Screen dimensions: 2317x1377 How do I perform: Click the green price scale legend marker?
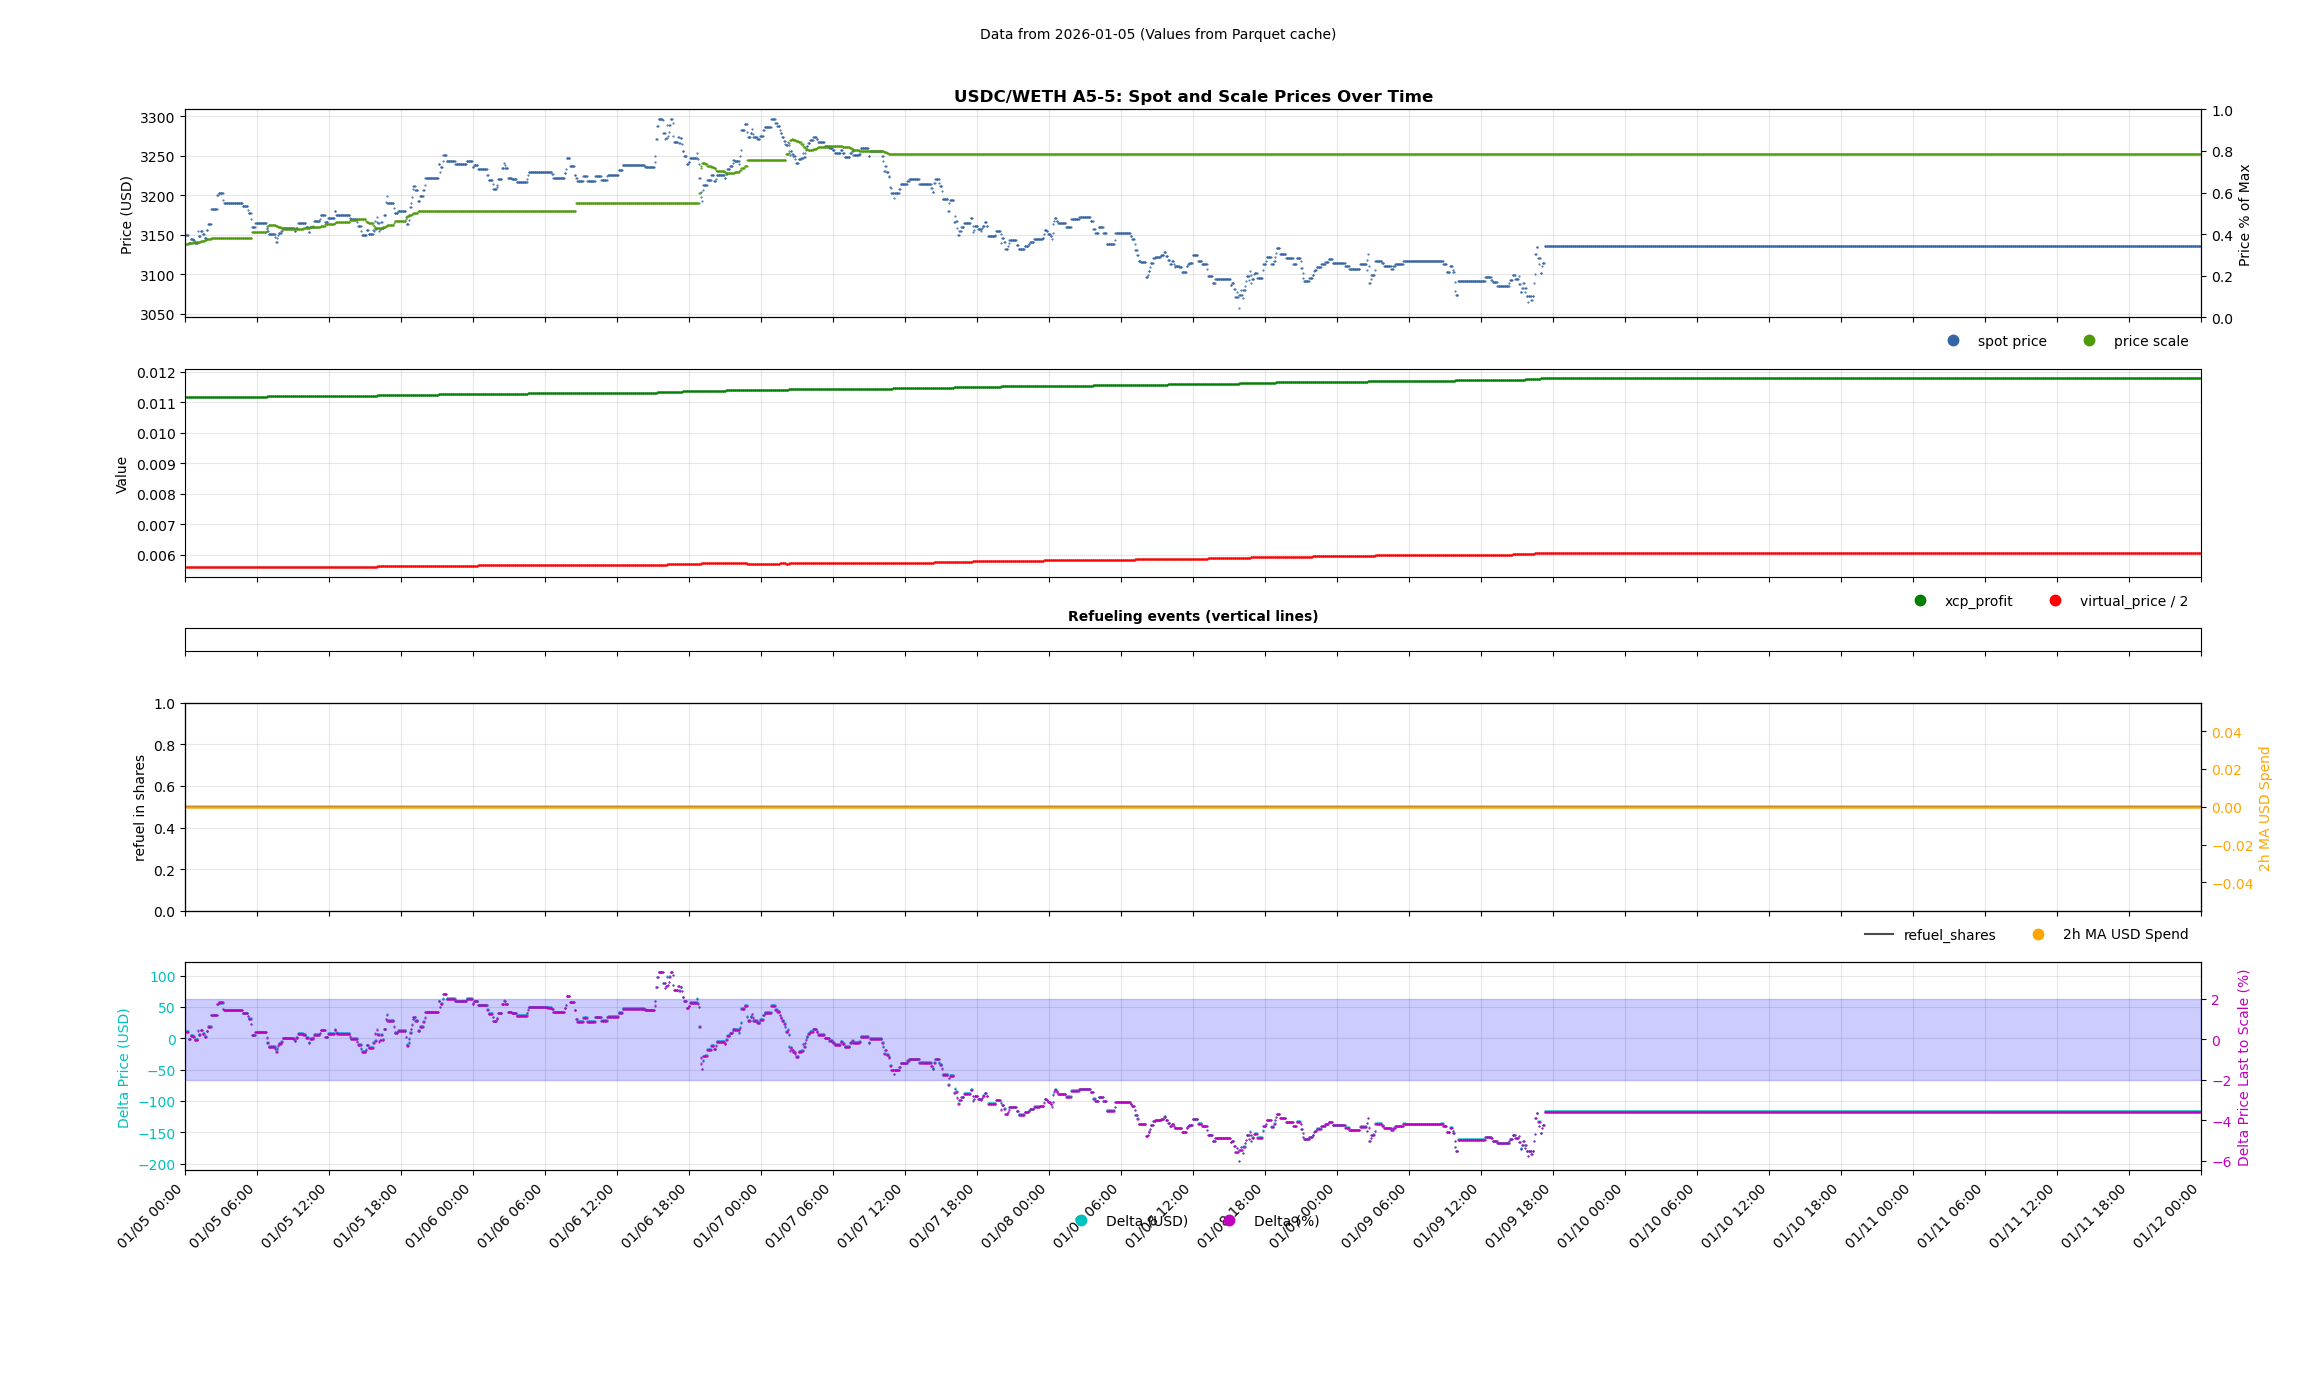pos(2089,341)
